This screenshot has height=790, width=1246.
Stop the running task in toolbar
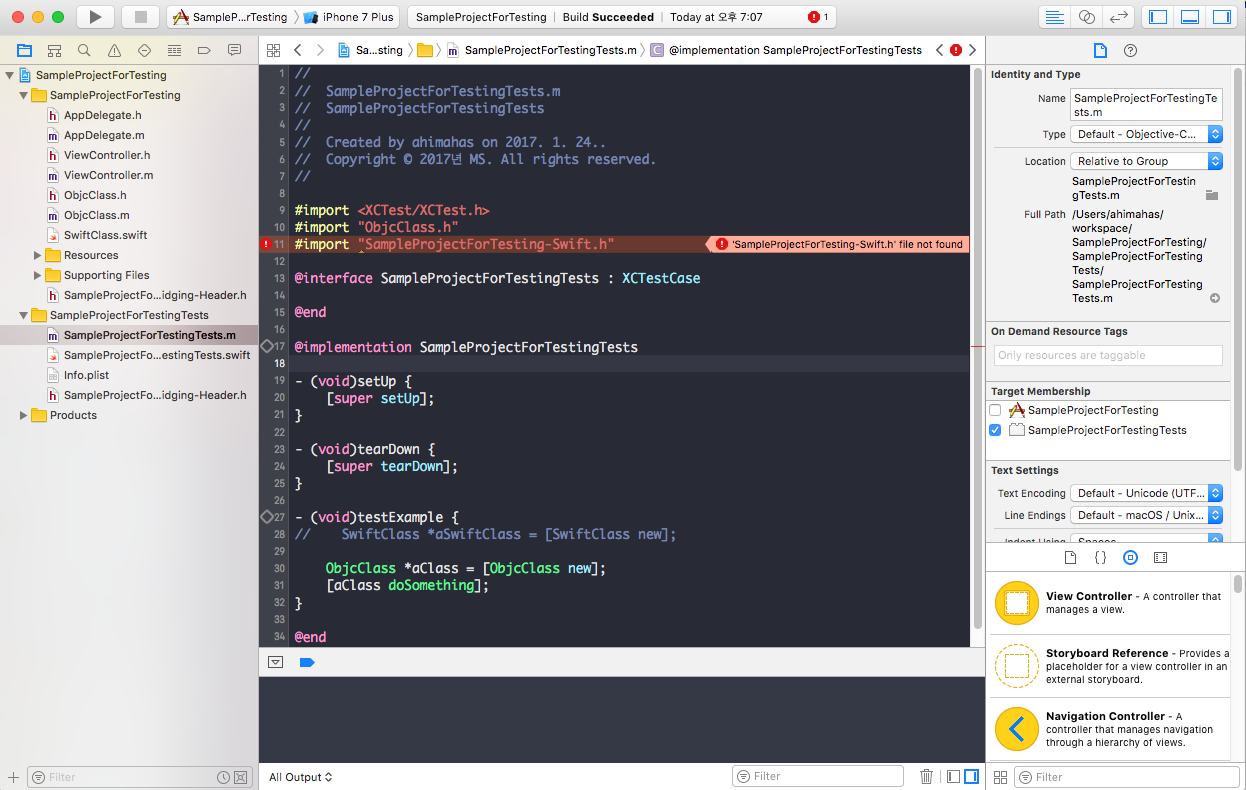pos(140,17)
